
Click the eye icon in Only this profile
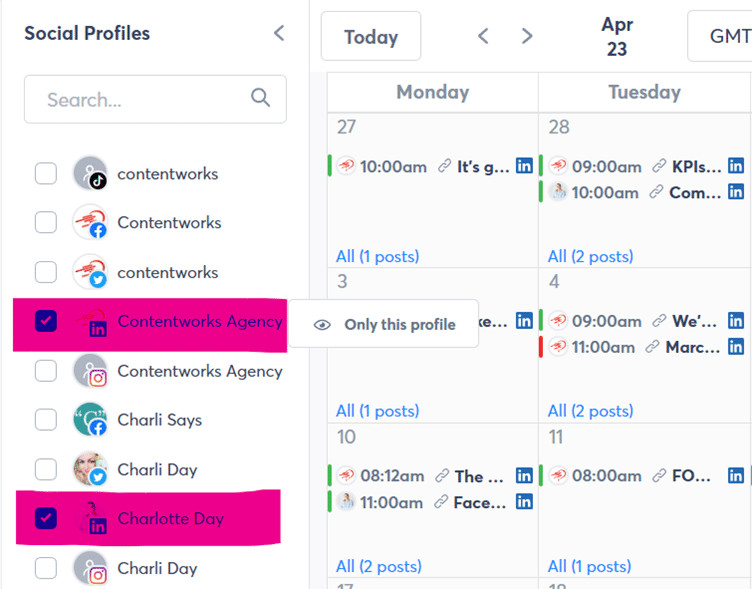pyautogui.click(x=322, y=325)
